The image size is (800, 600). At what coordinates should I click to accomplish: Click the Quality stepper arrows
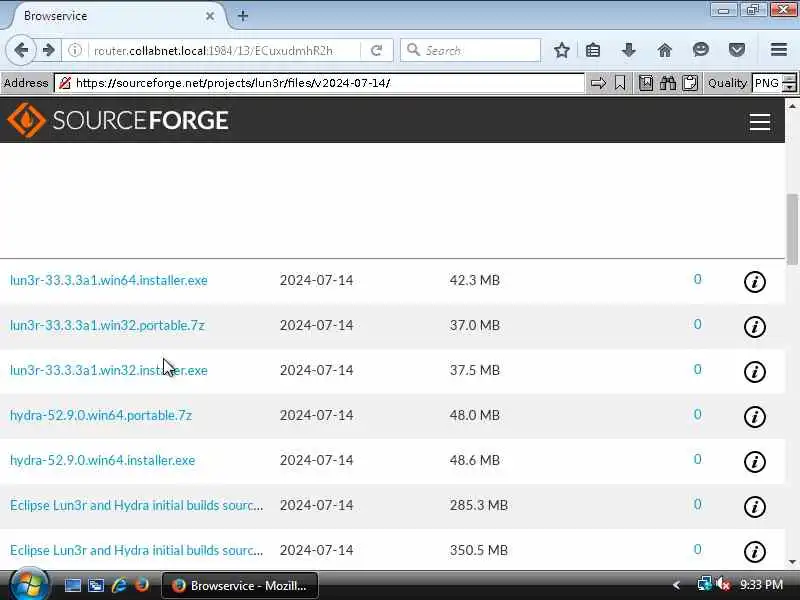[x=789, y=83]
